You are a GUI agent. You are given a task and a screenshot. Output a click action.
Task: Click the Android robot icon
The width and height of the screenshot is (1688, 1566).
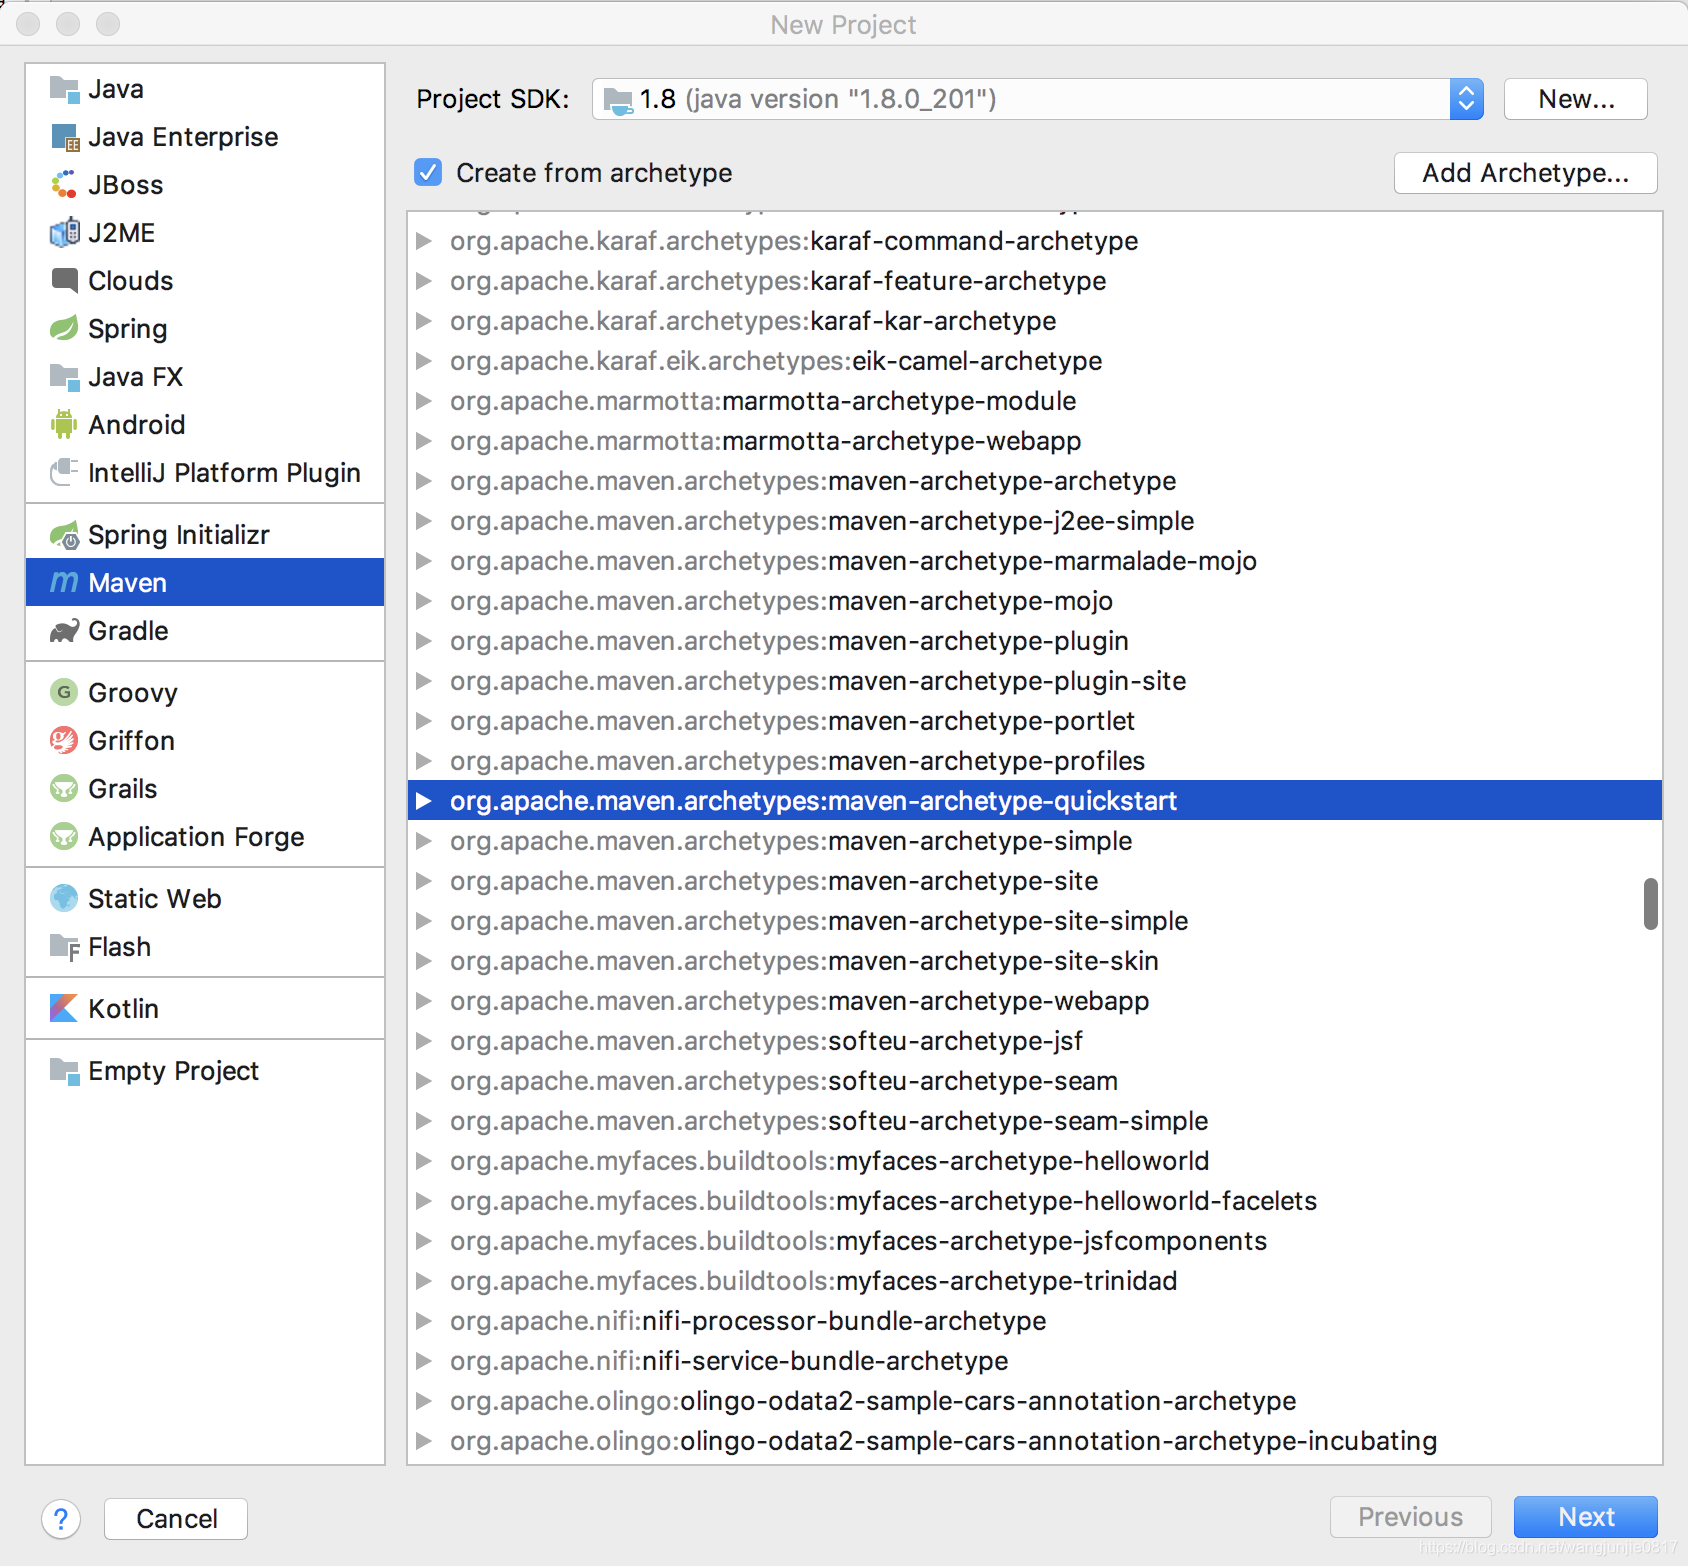tap(64, 425)
